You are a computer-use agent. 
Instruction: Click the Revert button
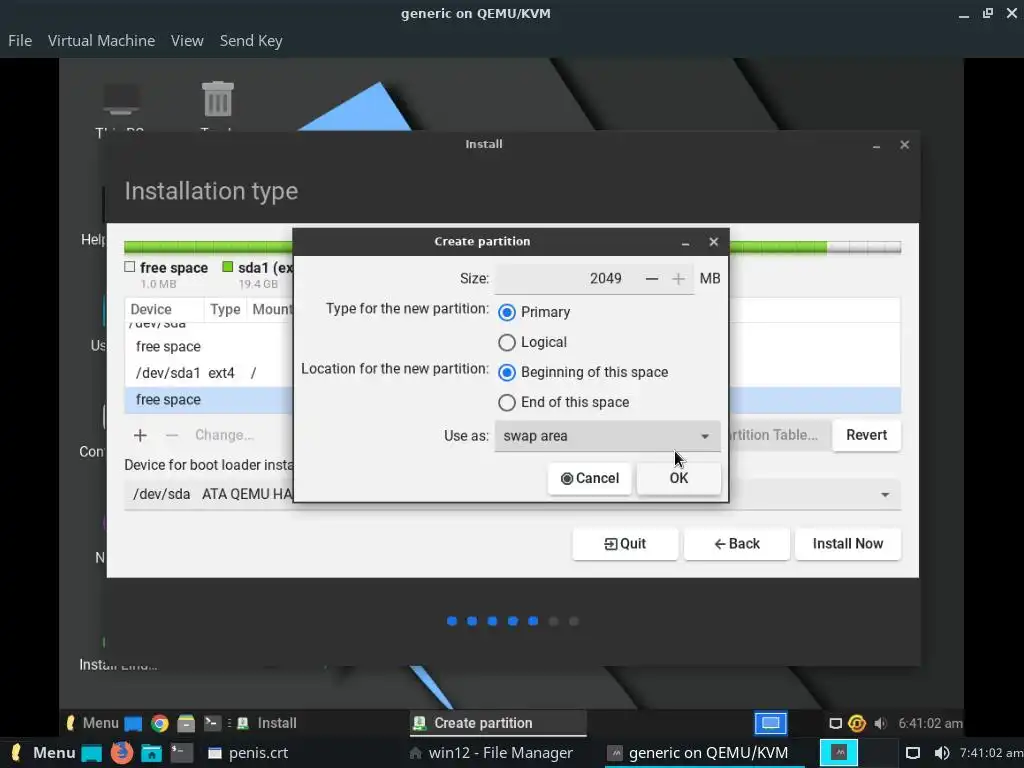(x=867, y=435)
